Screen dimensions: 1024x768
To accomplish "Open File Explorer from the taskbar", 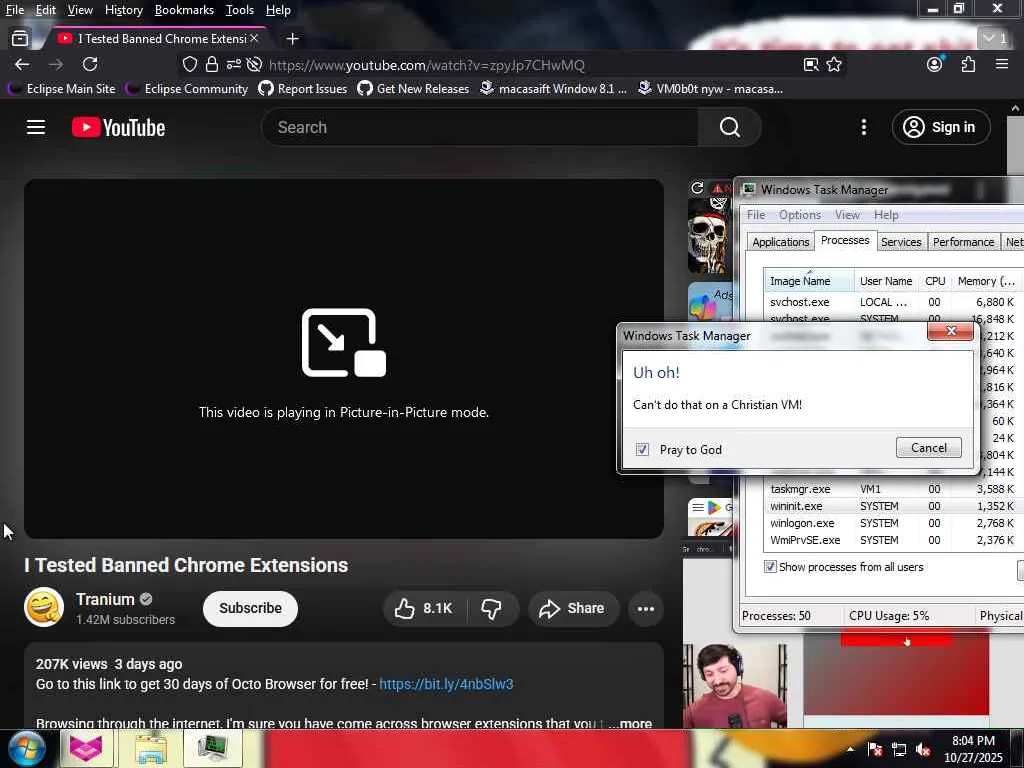I will pos(150,748).
